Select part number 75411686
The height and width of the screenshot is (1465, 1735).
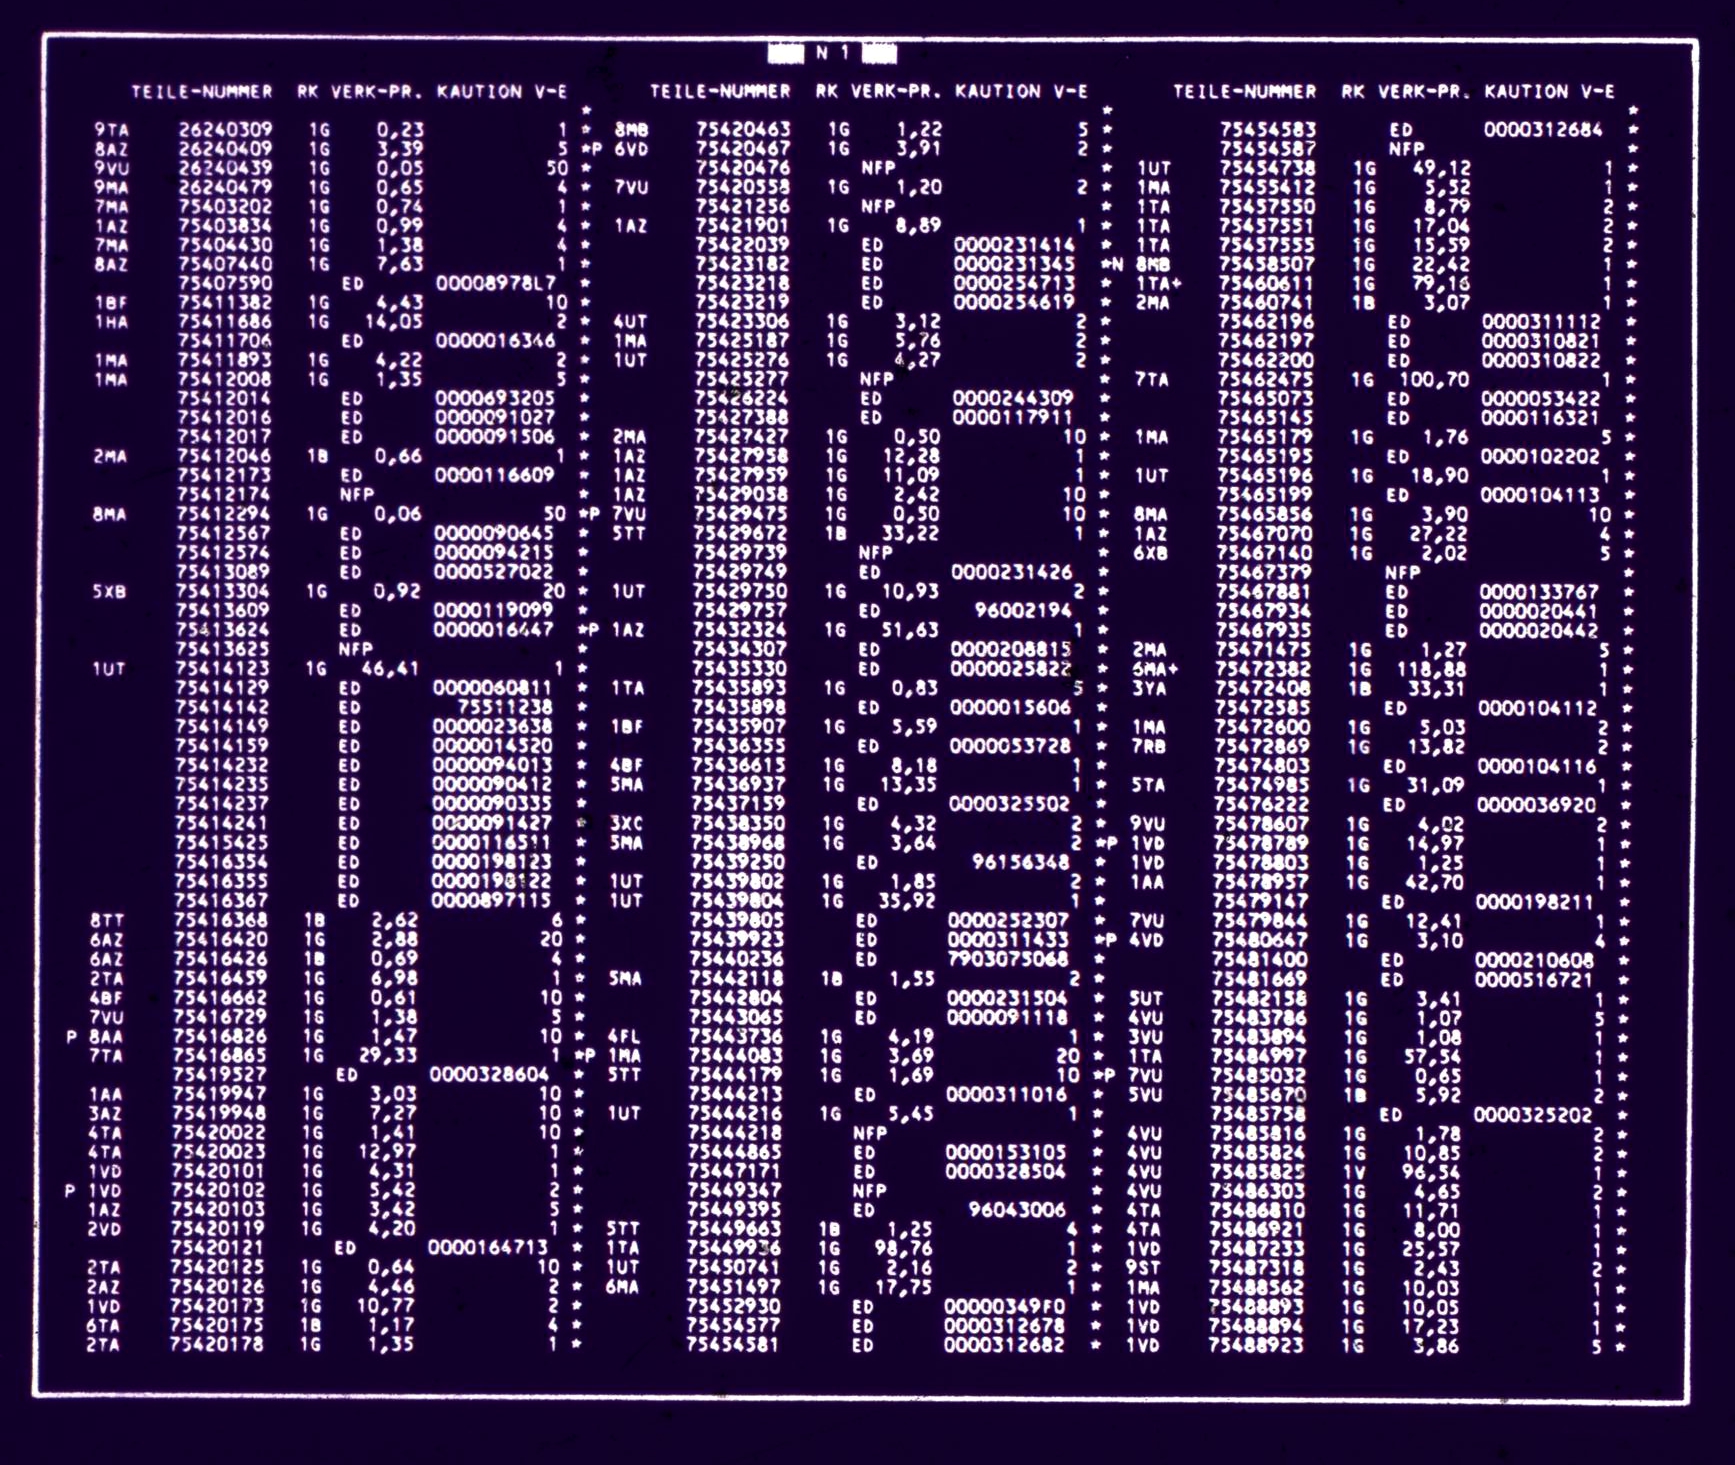pos(225,322)
